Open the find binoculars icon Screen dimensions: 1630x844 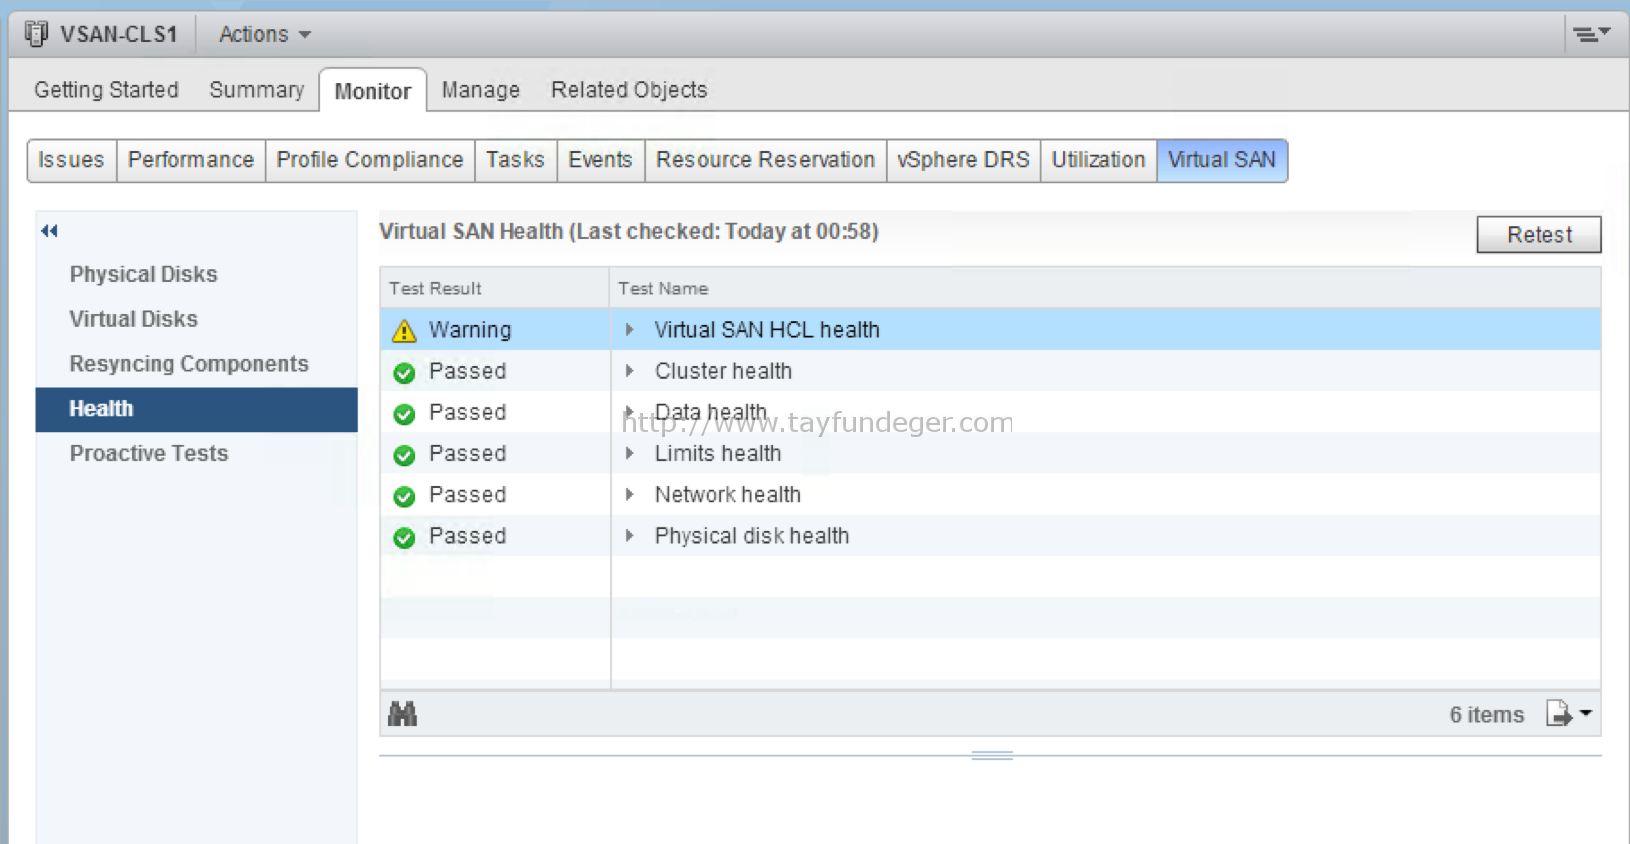point(402,714)
